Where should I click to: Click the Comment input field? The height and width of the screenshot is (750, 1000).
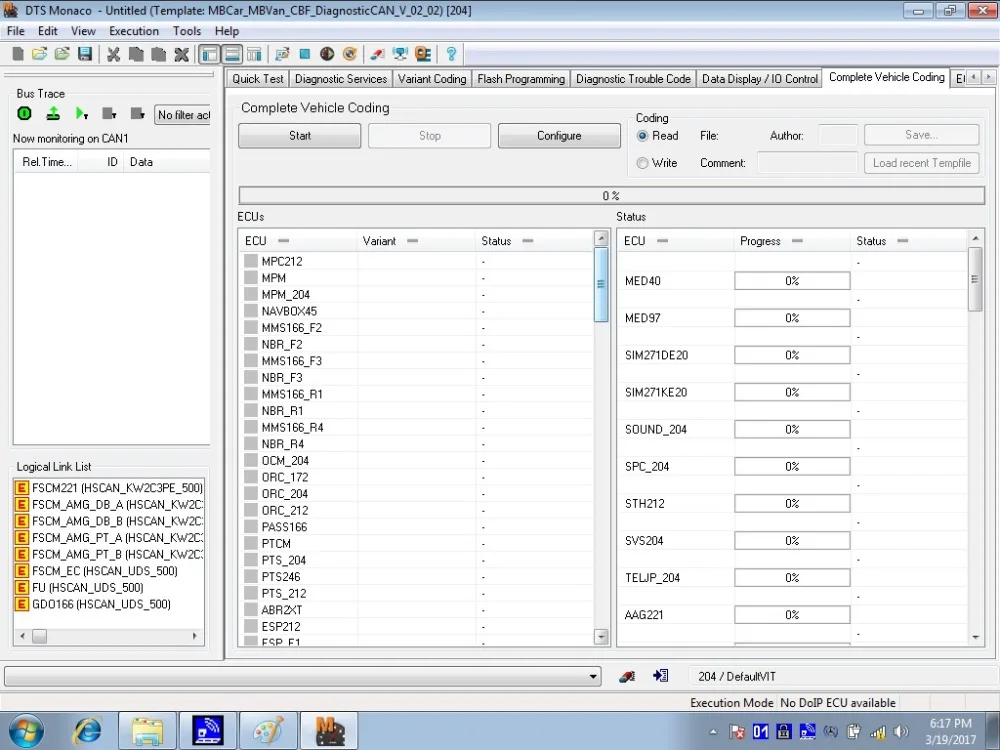807,163
